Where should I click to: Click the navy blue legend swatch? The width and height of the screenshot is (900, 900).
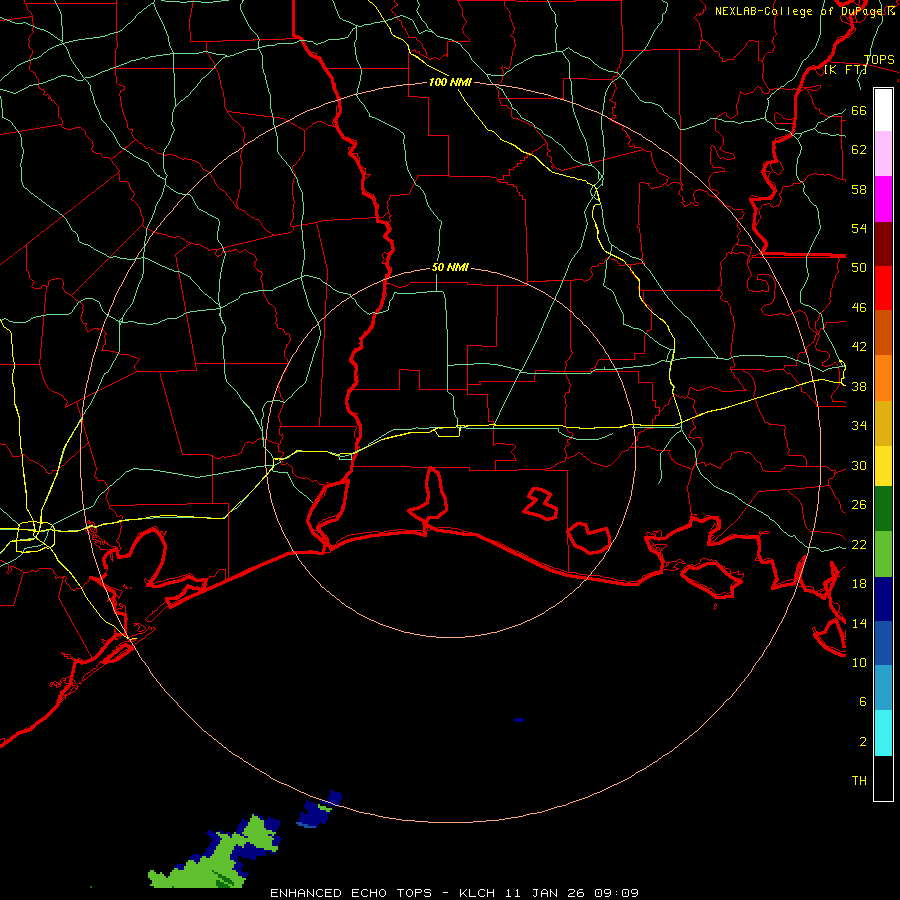pyautogui.click(x=883, y=599)
